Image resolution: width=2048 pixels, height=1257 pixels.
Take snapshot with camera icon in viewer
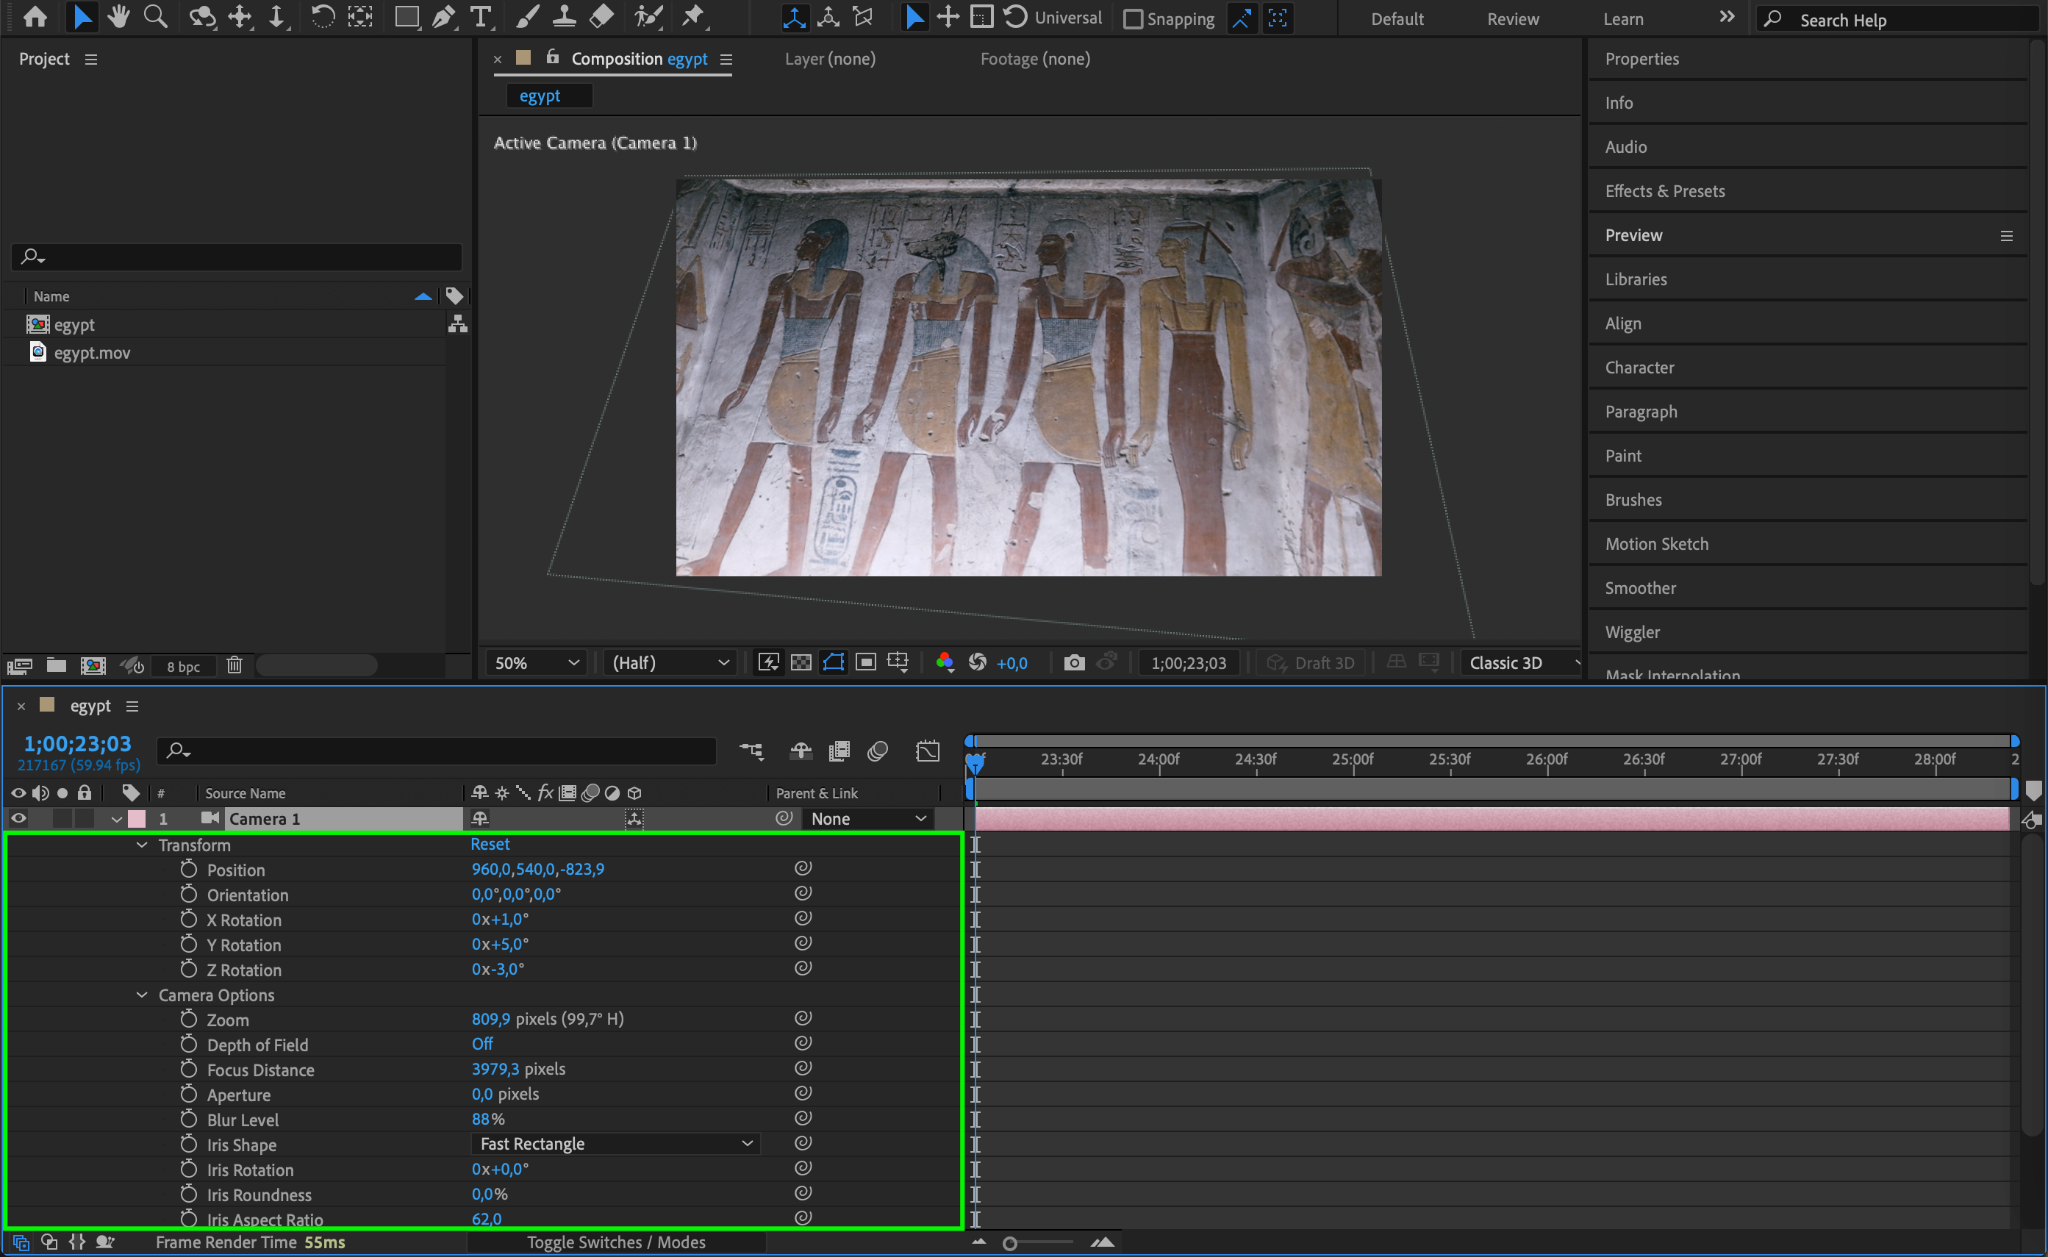click(x=1074, y=662)
